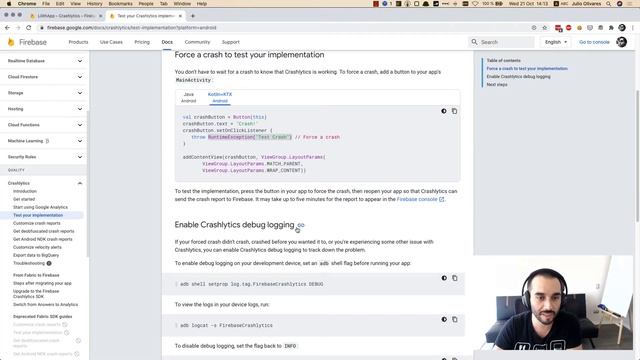Open the Support nav item
Viewport: 640px width, 360px height.
231,42
